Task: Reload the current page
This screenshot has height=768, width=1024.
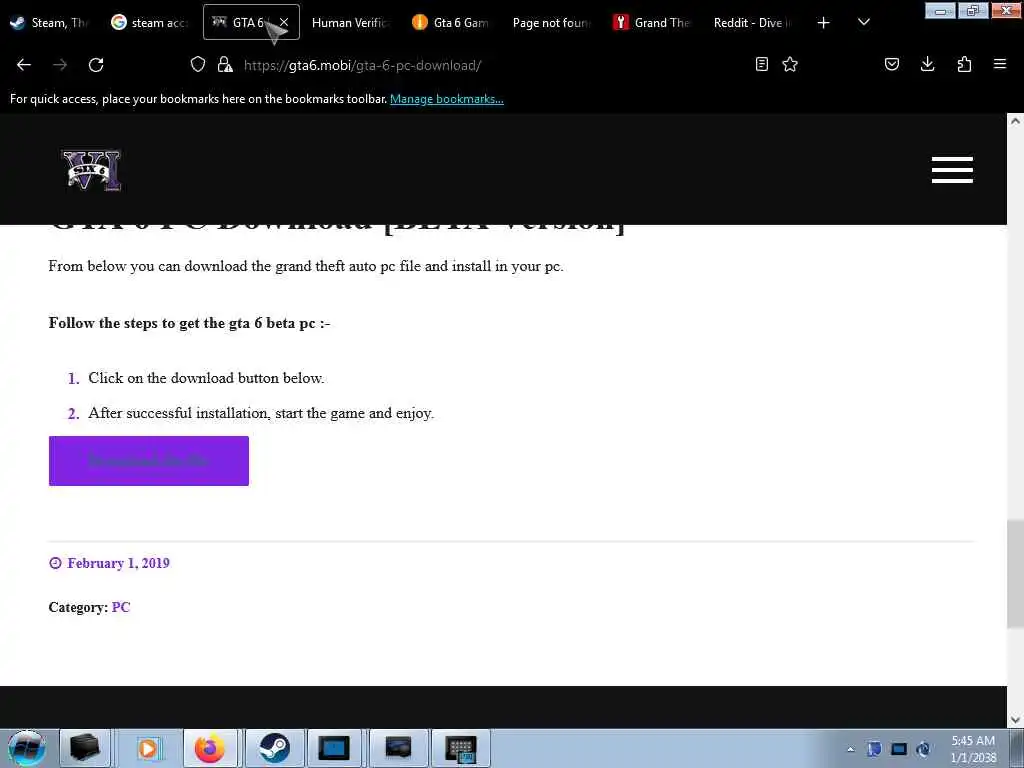Action: (96, 65)
